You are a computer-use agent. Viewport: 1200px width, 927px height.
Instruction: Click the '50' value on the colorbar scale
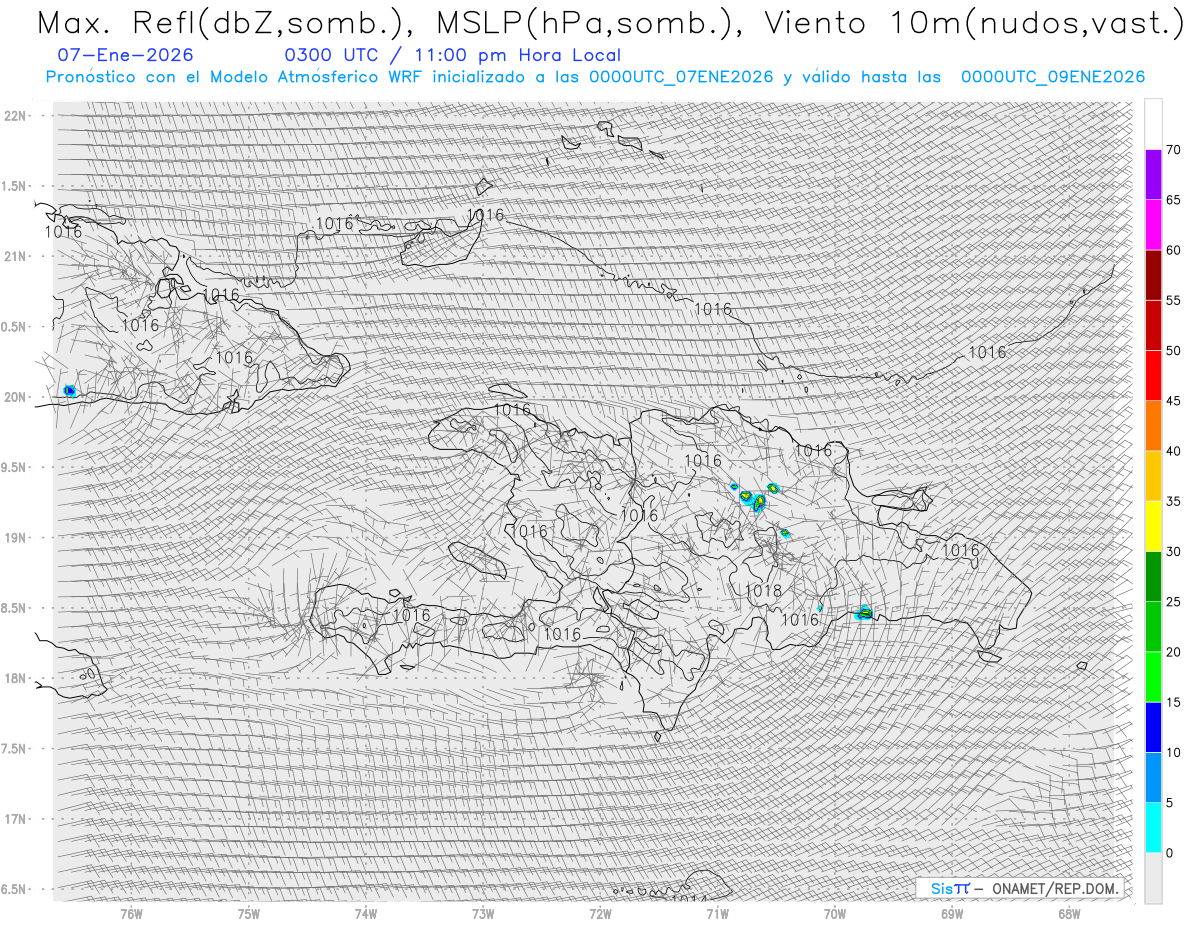(x=1173, y=351)
